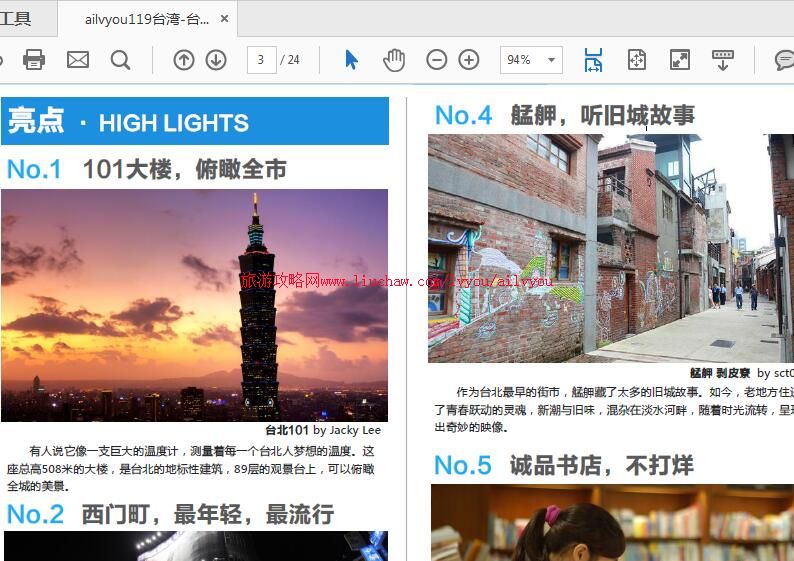Screen dimensions: 794x561
Task: Open the search magnifier tool
Action: click(x=121, y=60)
